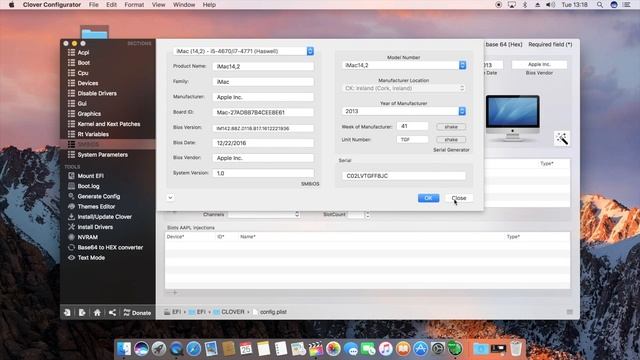Viewport: 640px width, 360px height.
Task: Open Final Cut Pro from the Dock
Action: [316, 349]
